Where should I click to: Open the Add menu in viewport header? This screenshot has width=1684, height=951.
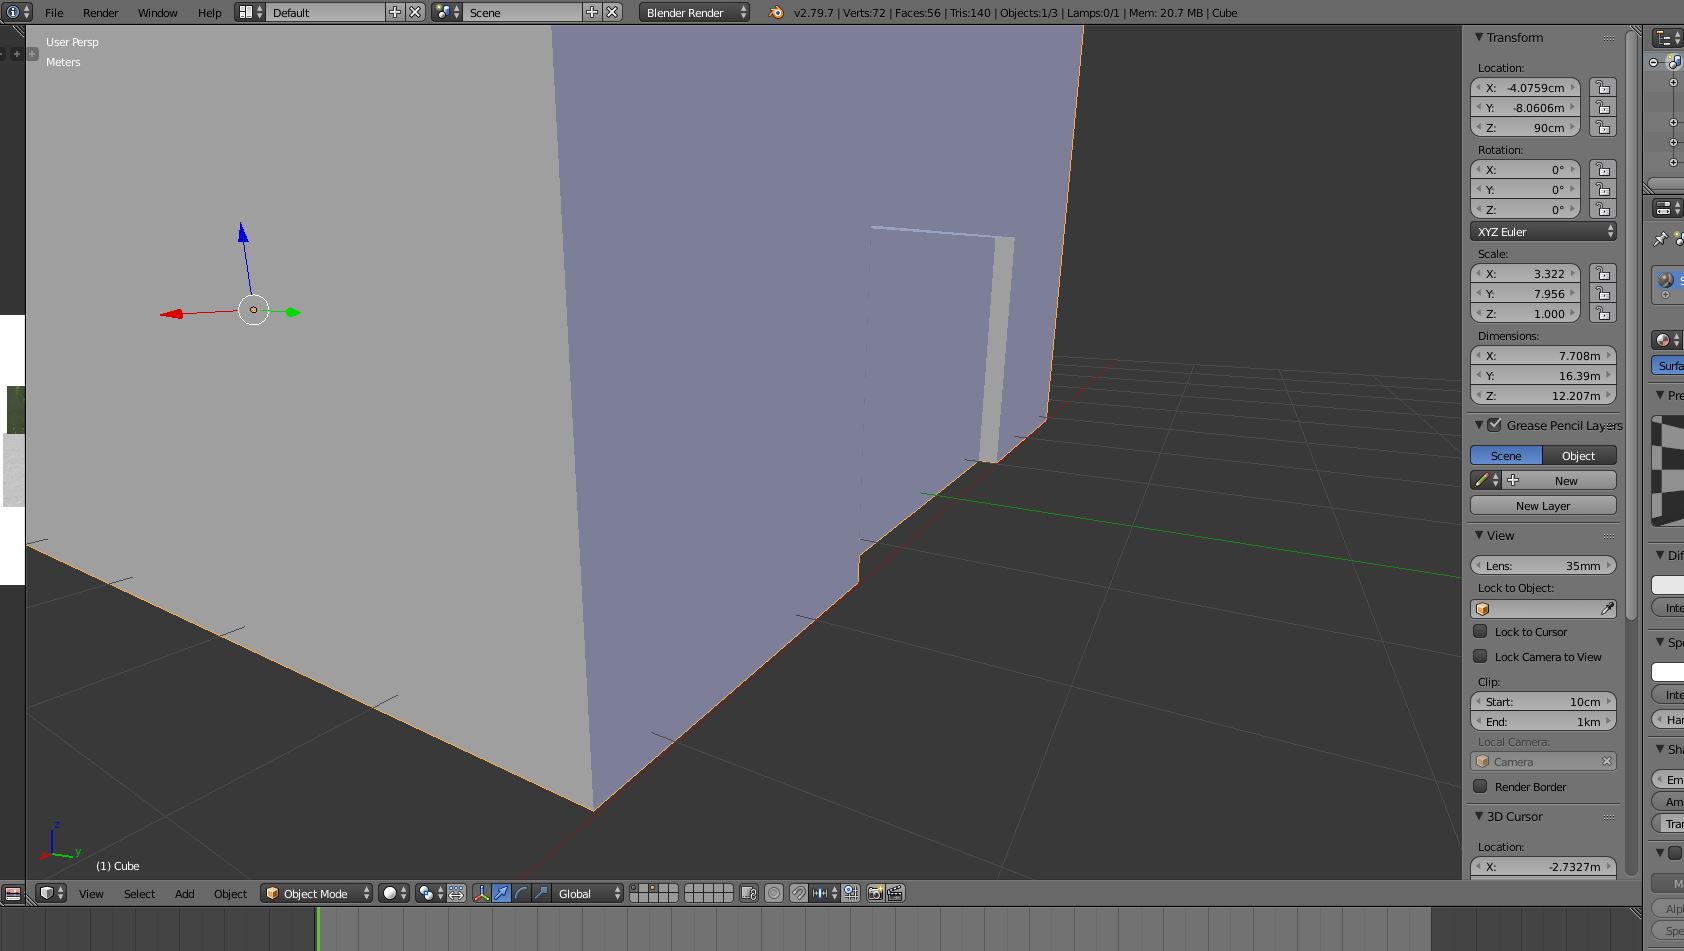185,893
